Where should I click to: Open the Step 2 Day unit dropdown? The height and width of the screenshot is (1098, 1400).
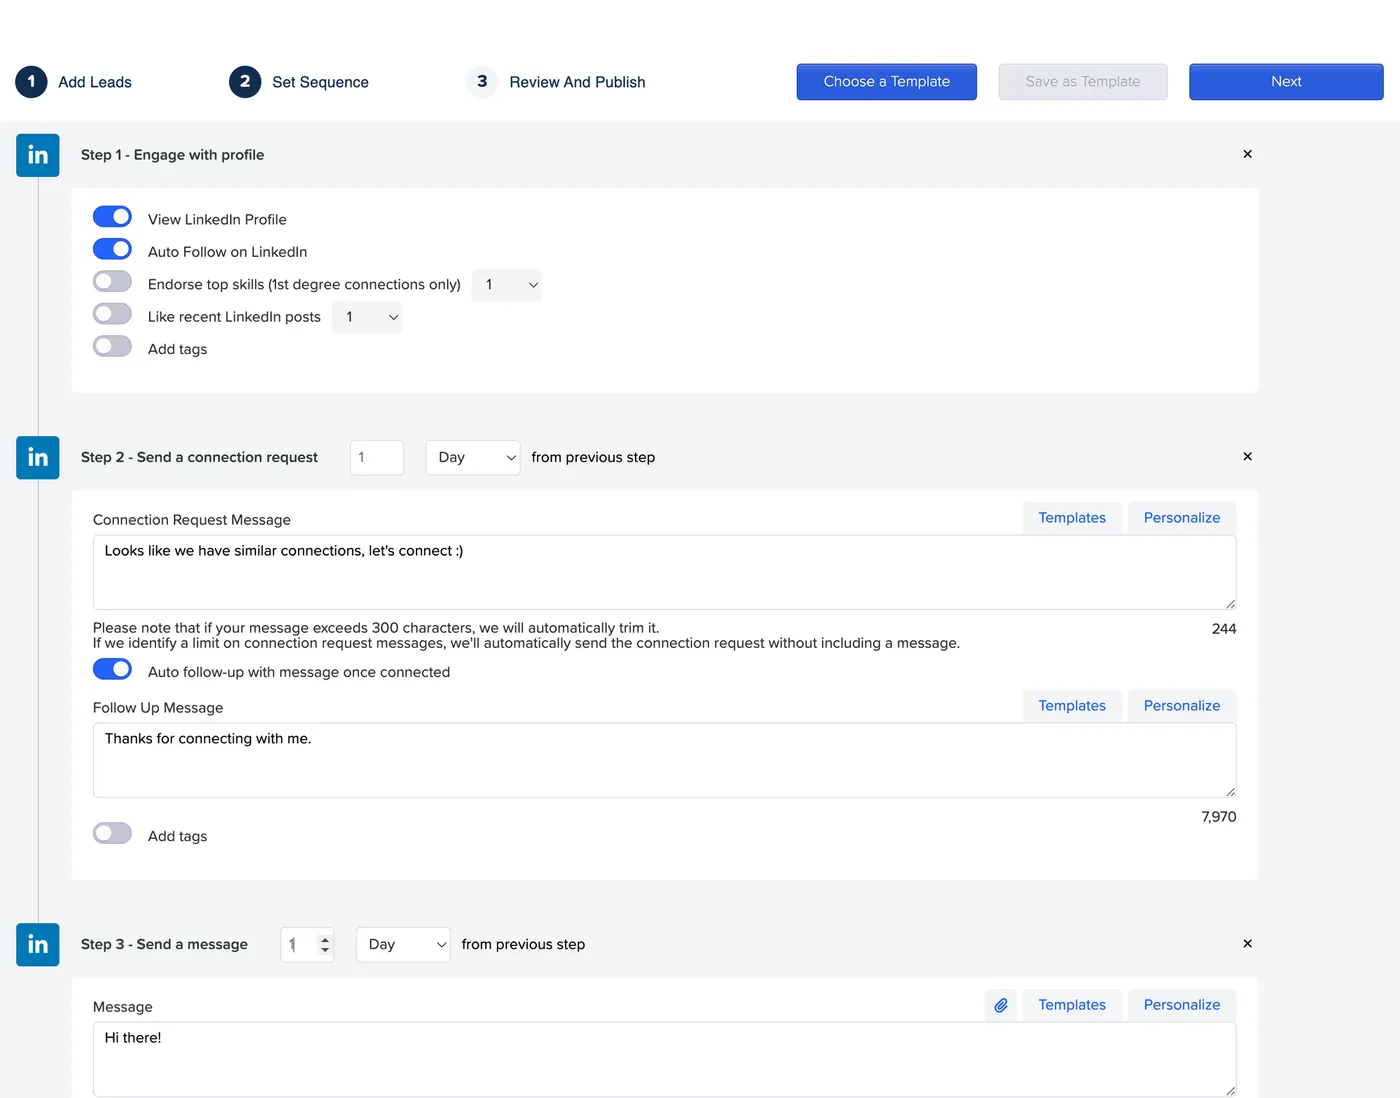click(x=473, y=458)
